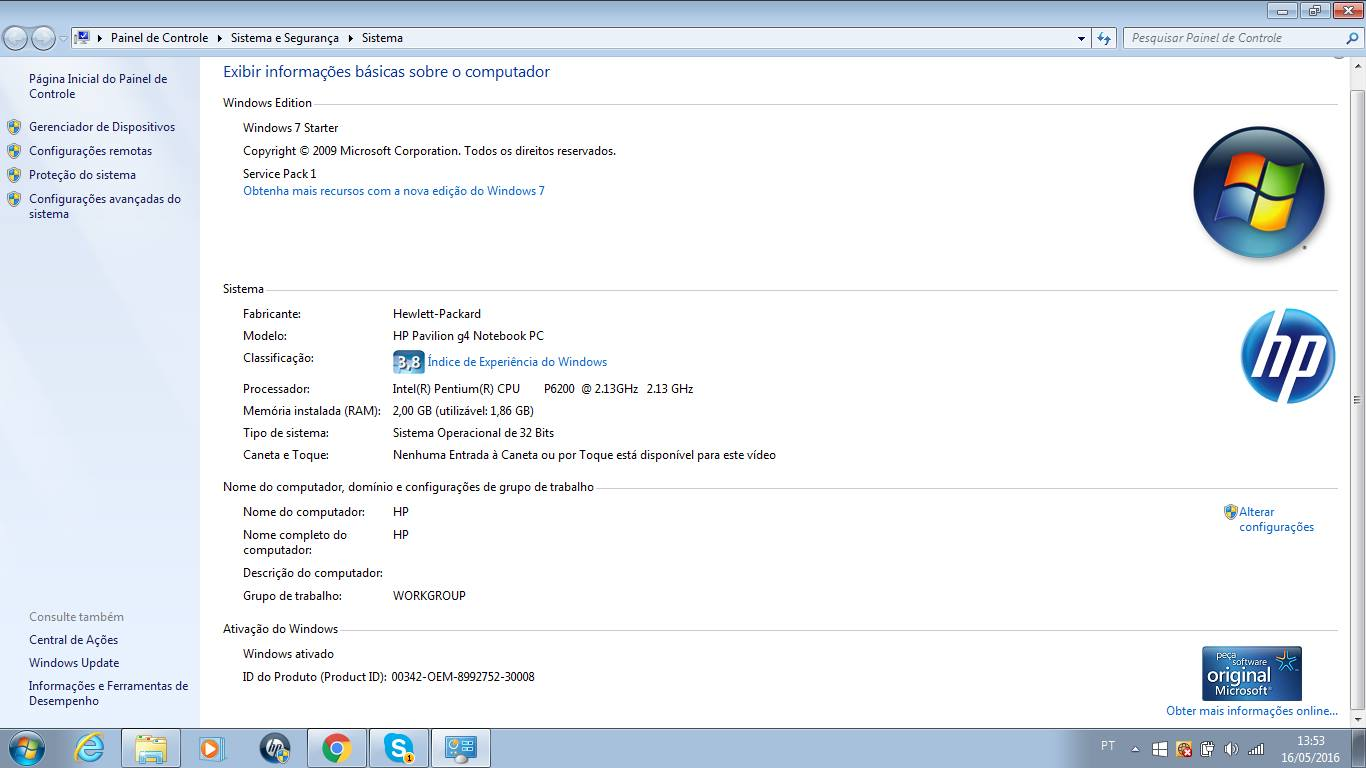
Task: Click 'Windows 7 Starter' text
Action: (291, 128)
